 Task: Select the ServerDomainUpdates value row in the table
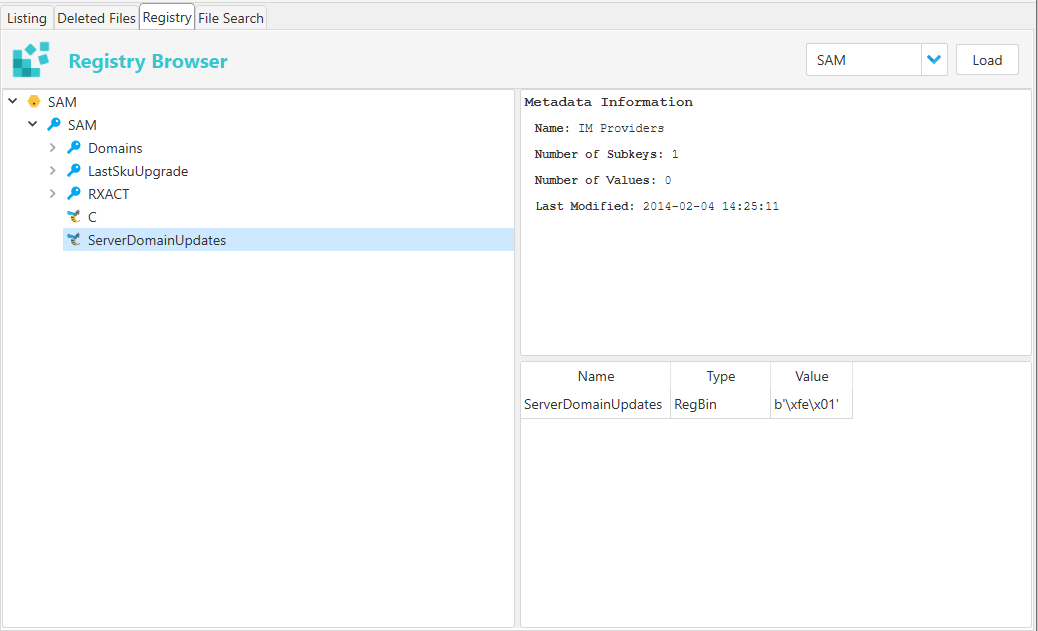pos(594,404)
